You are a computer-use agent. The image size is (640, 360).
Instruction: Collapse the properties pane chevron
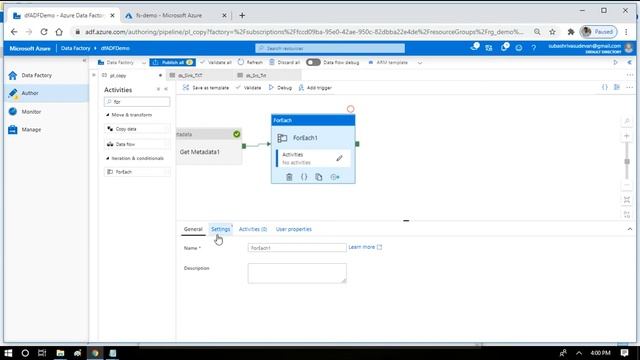(629, 229)
